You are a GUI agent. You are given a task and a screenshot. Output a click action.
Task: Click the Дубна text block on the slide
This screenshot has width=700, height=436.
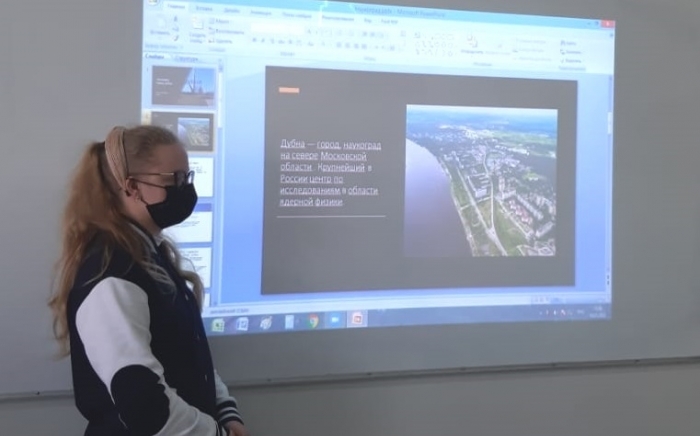click(x=331, y=173)
